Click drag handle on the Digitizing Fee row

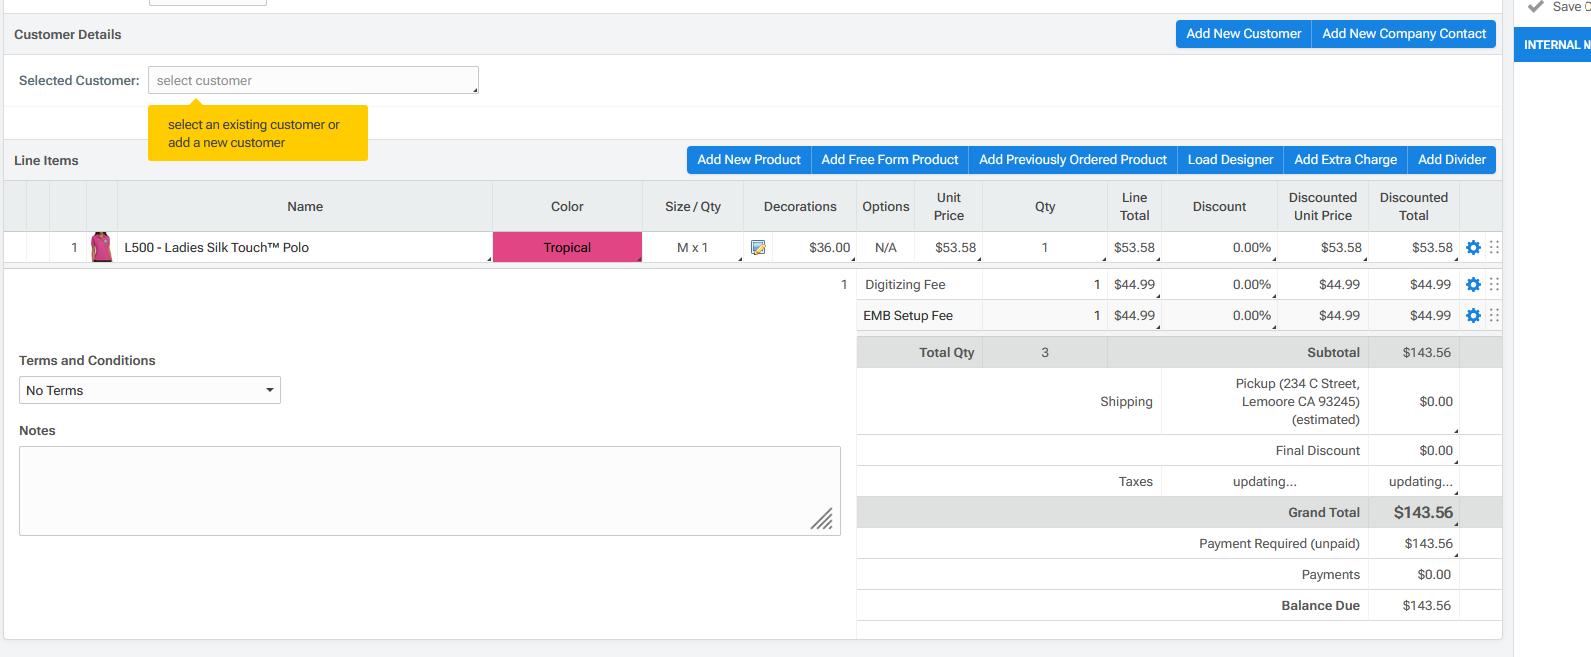[1494, 284]
